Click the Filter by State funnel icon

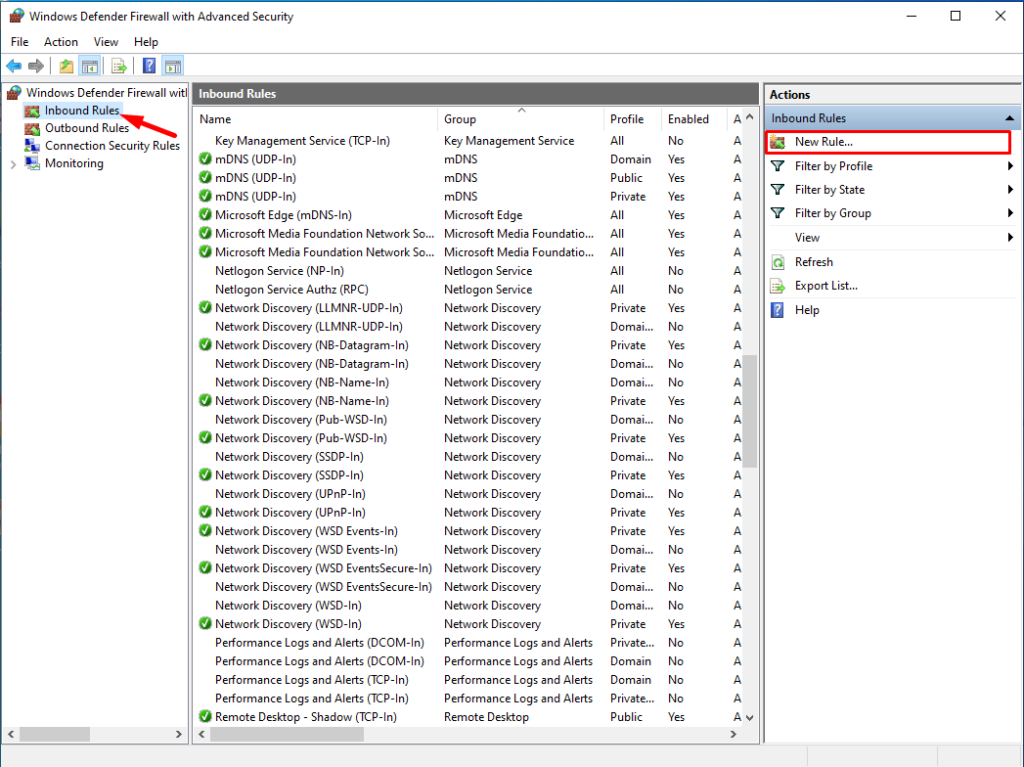(x=777, y=189)
